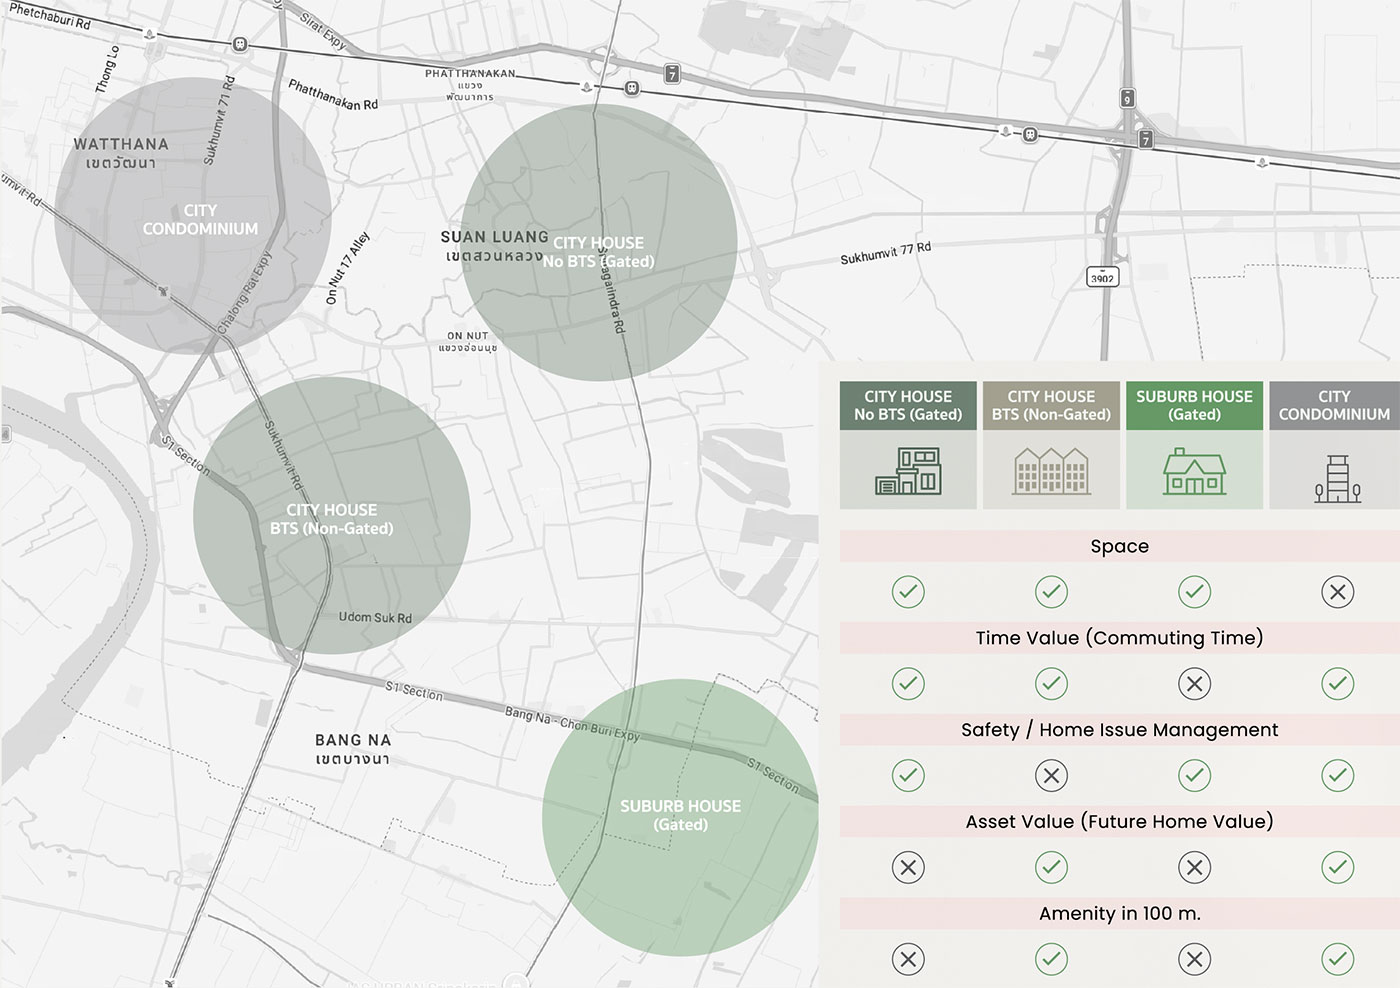The width and height of the screenshot is (1400, 988).
Task: Click Safety checkmark for City Condominium
Action: tap(1337, 776)
